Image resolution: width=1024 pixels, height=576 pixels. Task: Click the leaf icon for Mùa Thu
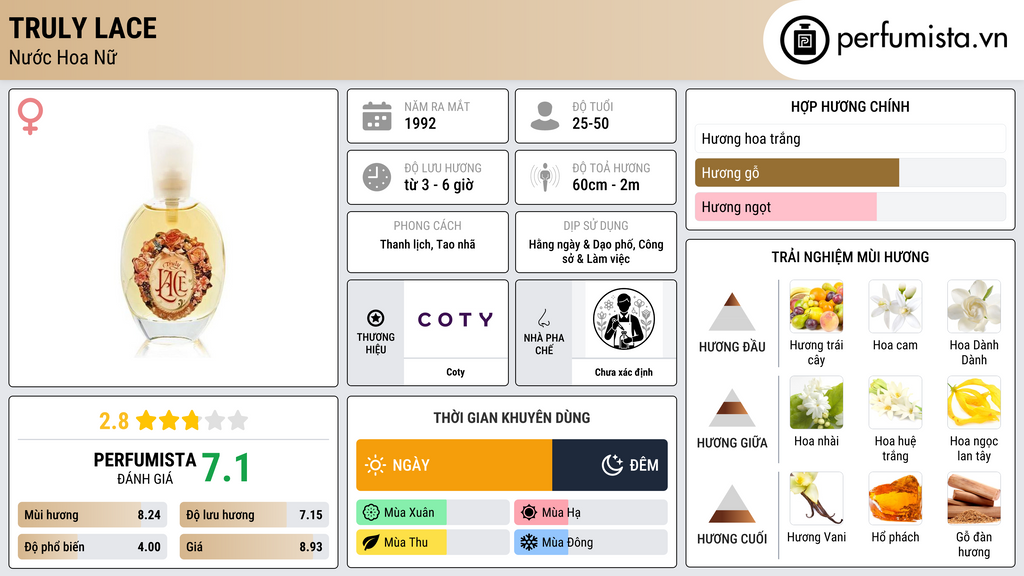coord(371,542)
